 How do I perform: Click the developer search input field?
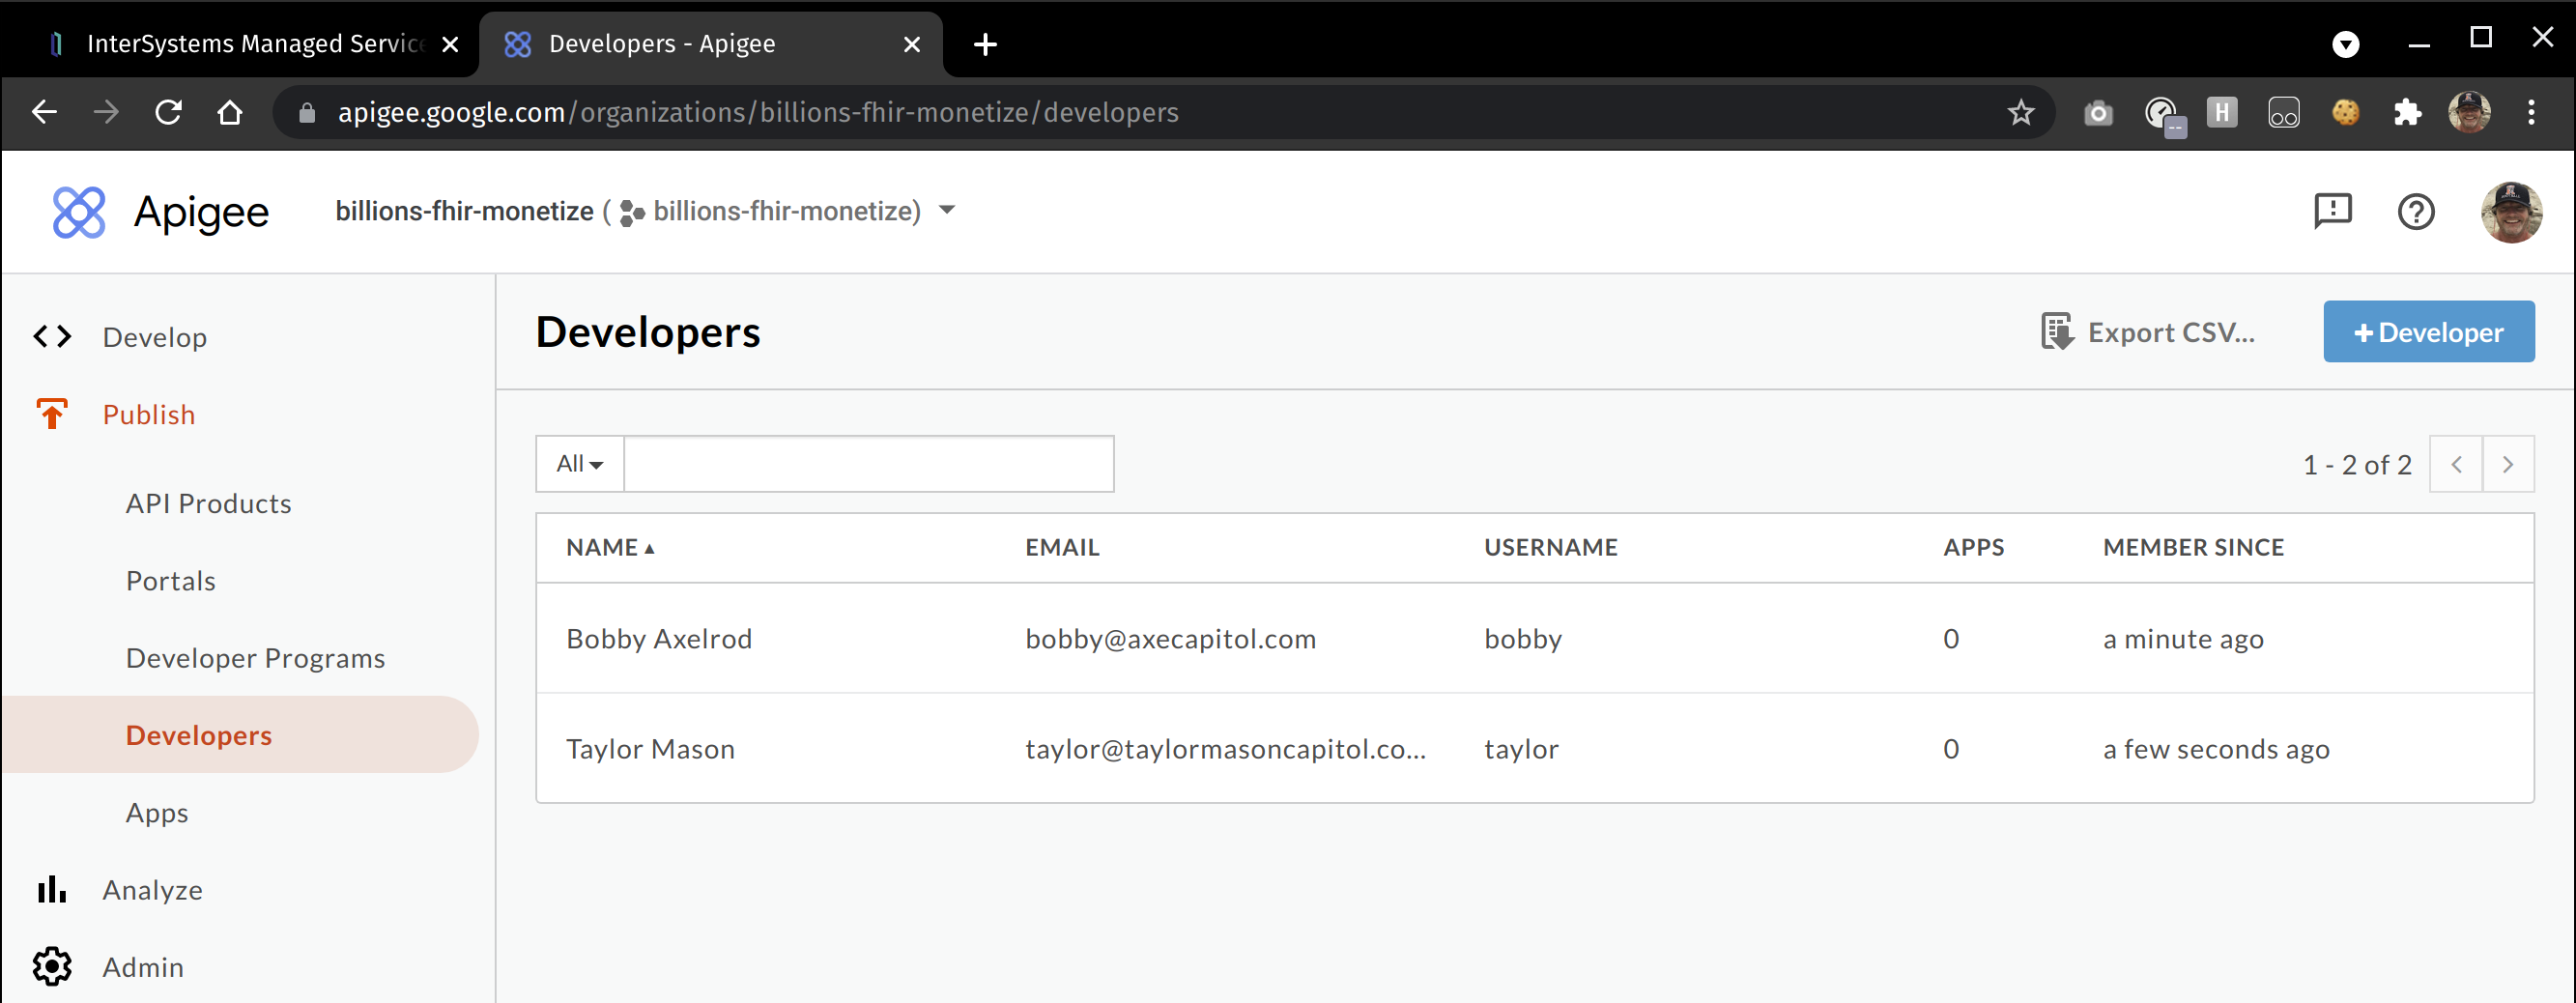[x=868, y=464]
